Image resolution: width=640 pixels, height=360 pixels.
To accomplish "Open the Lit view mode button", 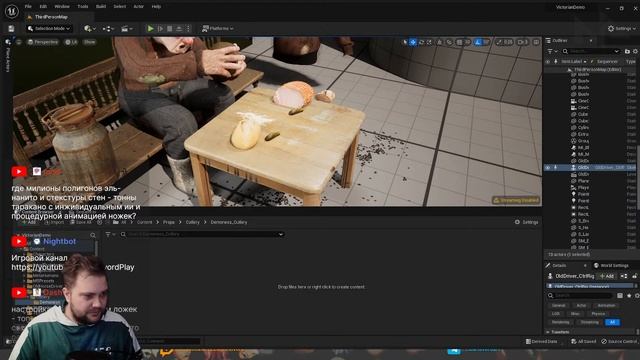I will coord(71,42).
